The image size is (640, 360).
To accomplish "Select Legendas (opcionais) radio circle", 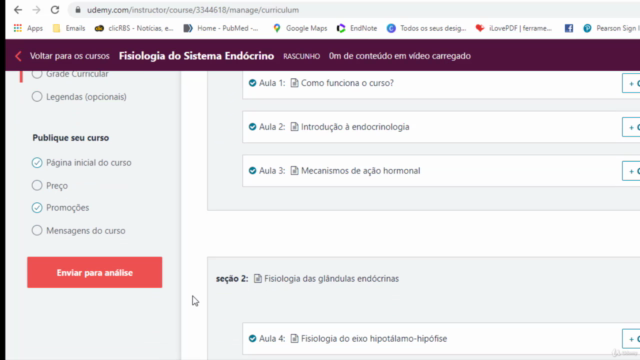I will (37, 97).
